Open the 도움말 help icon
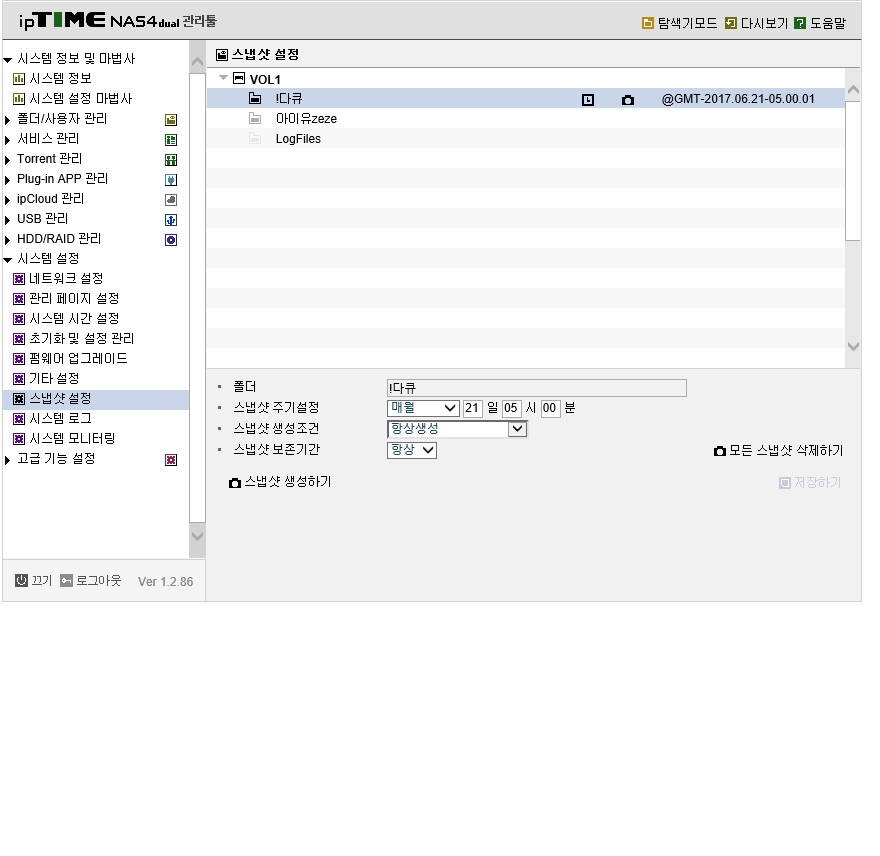Screen dimensions: 880x856 coord(800,23)
